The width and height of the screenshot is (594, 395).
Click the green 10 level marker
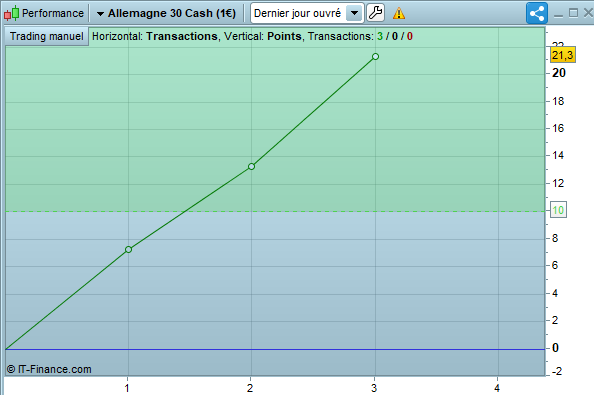coord(558,210)
